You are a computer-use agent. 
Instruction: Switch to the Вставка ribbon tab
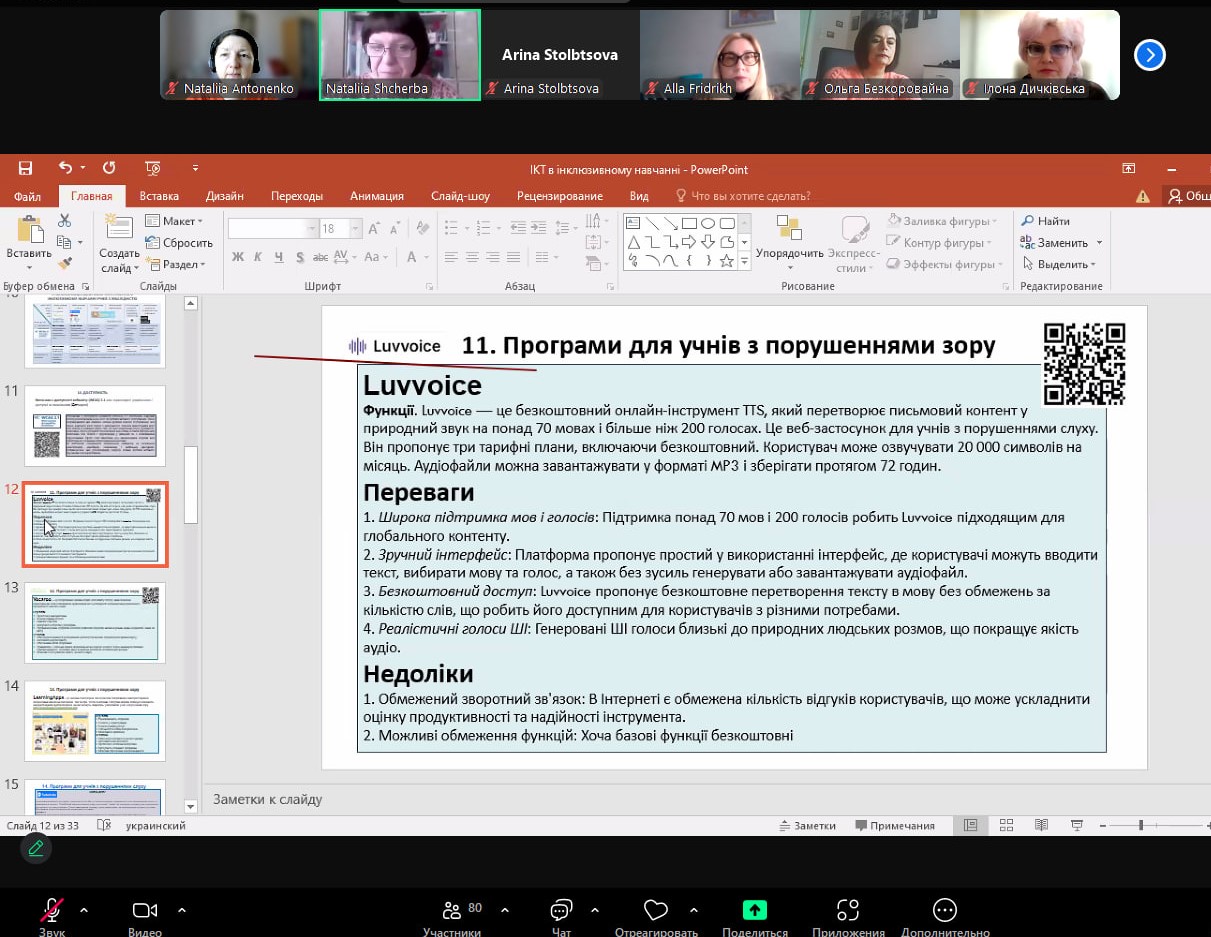point(160,196)
